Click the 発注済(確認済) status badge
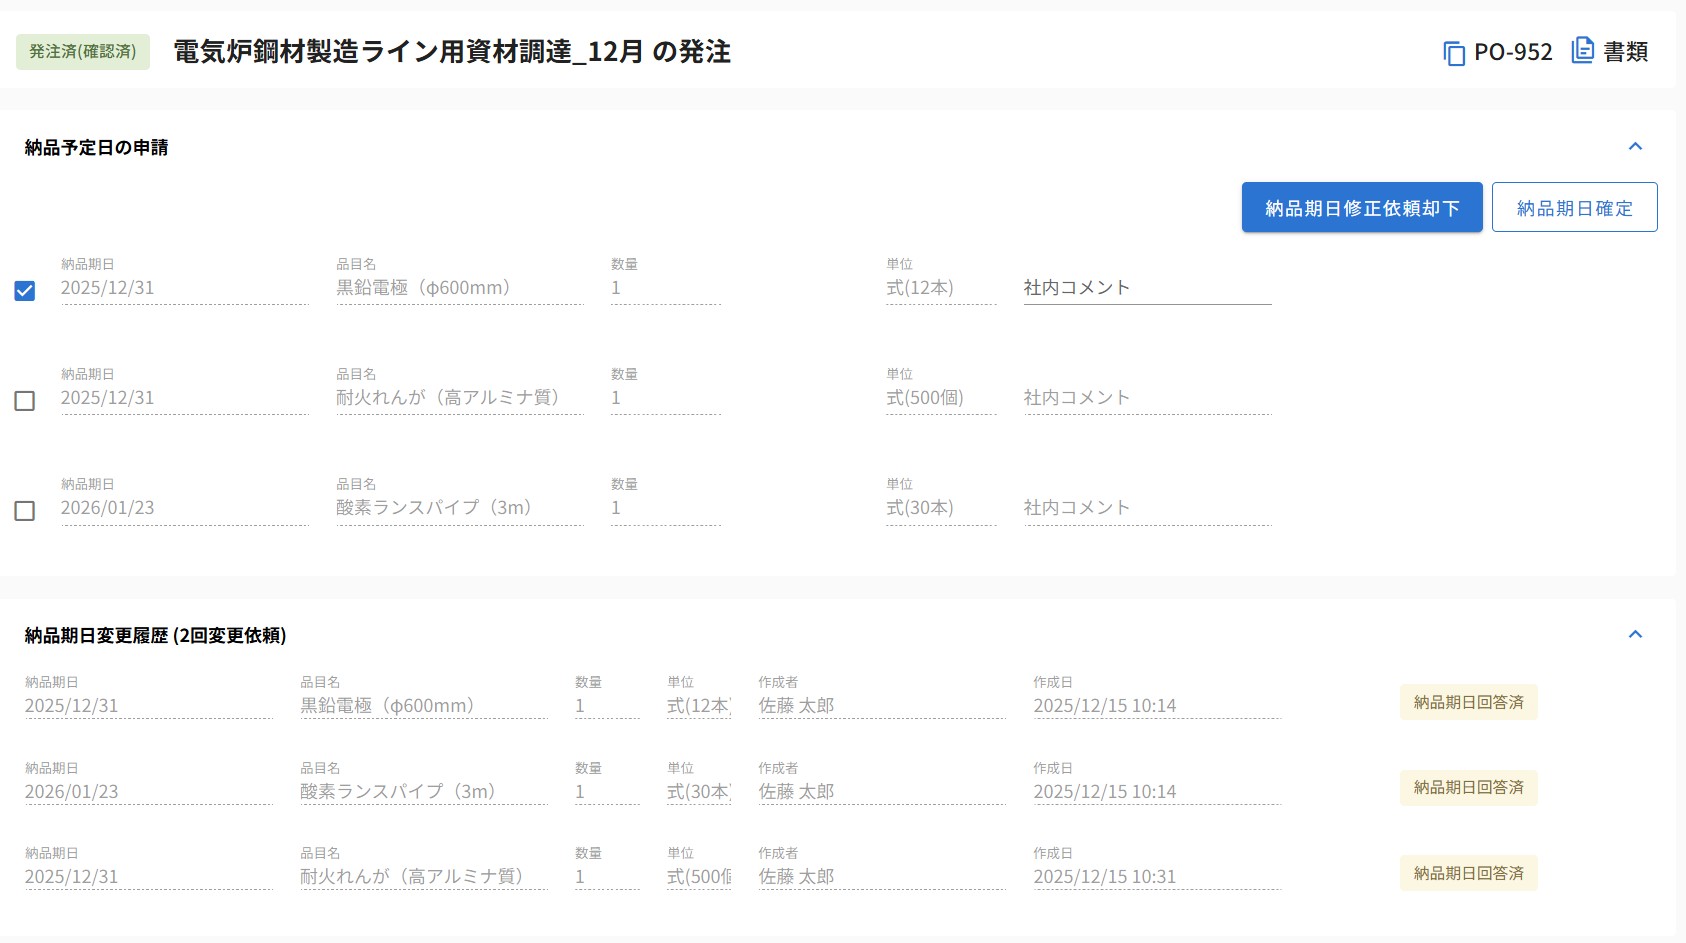Image resolution: width=1686 pixels, height=943 pixels. pos(83,52)
